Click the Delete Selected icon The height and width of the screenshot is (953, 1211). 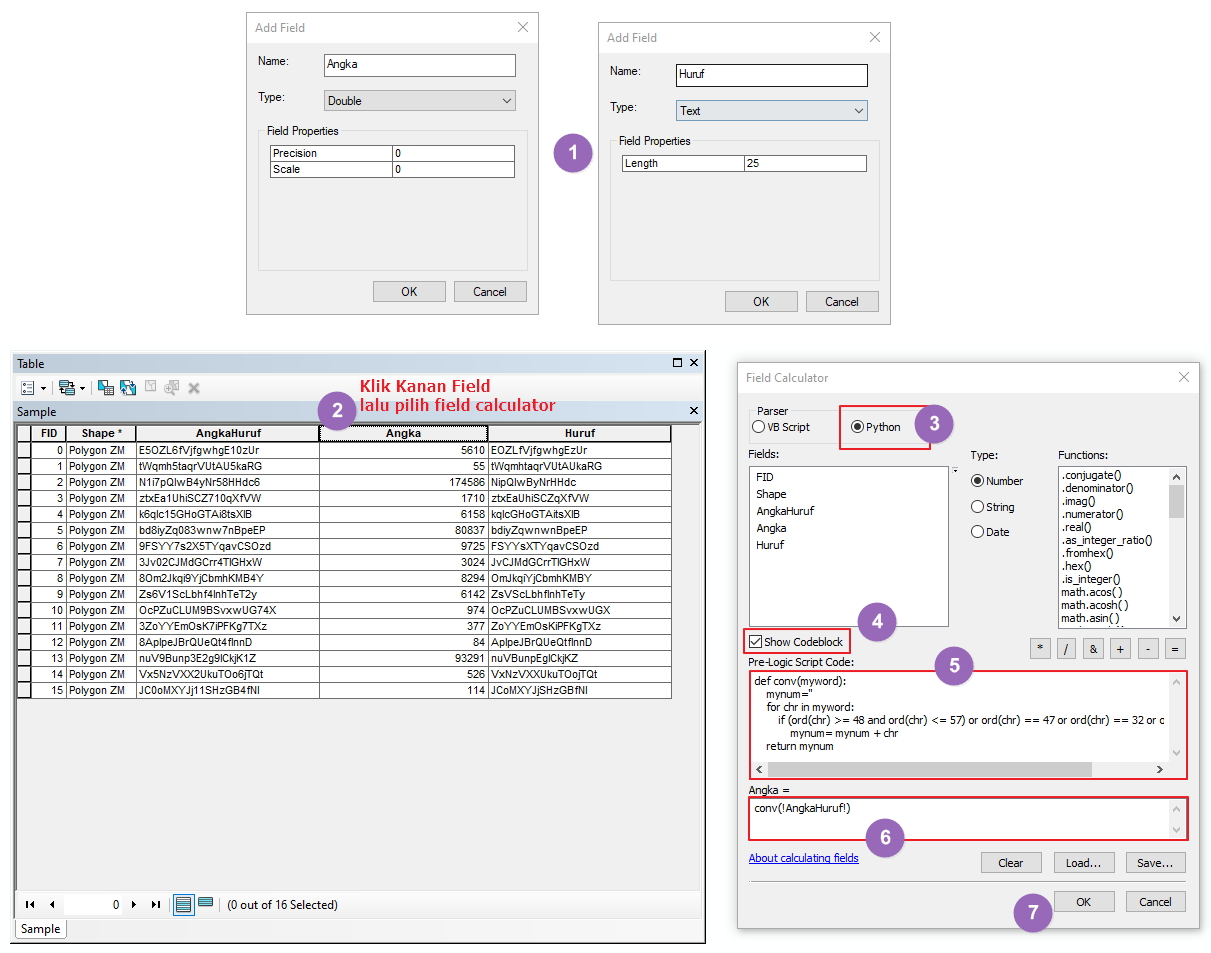194,387
